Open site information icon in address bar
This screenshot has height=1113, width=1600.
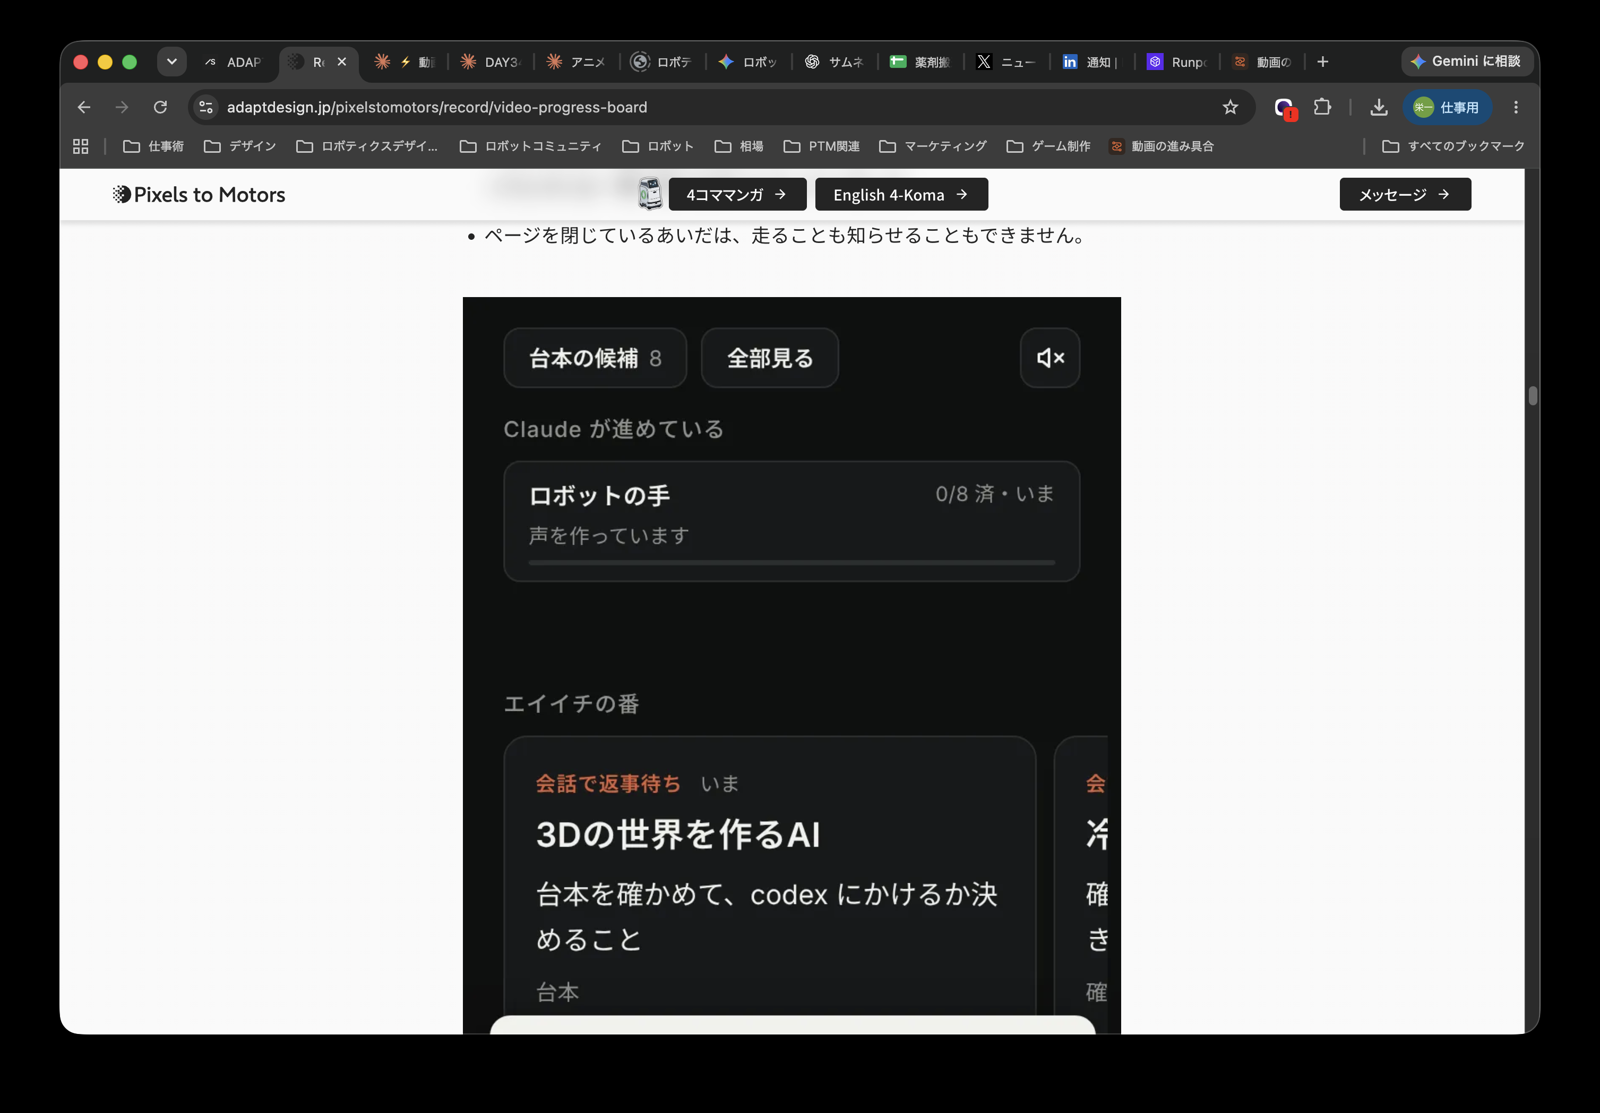point(206,107)
